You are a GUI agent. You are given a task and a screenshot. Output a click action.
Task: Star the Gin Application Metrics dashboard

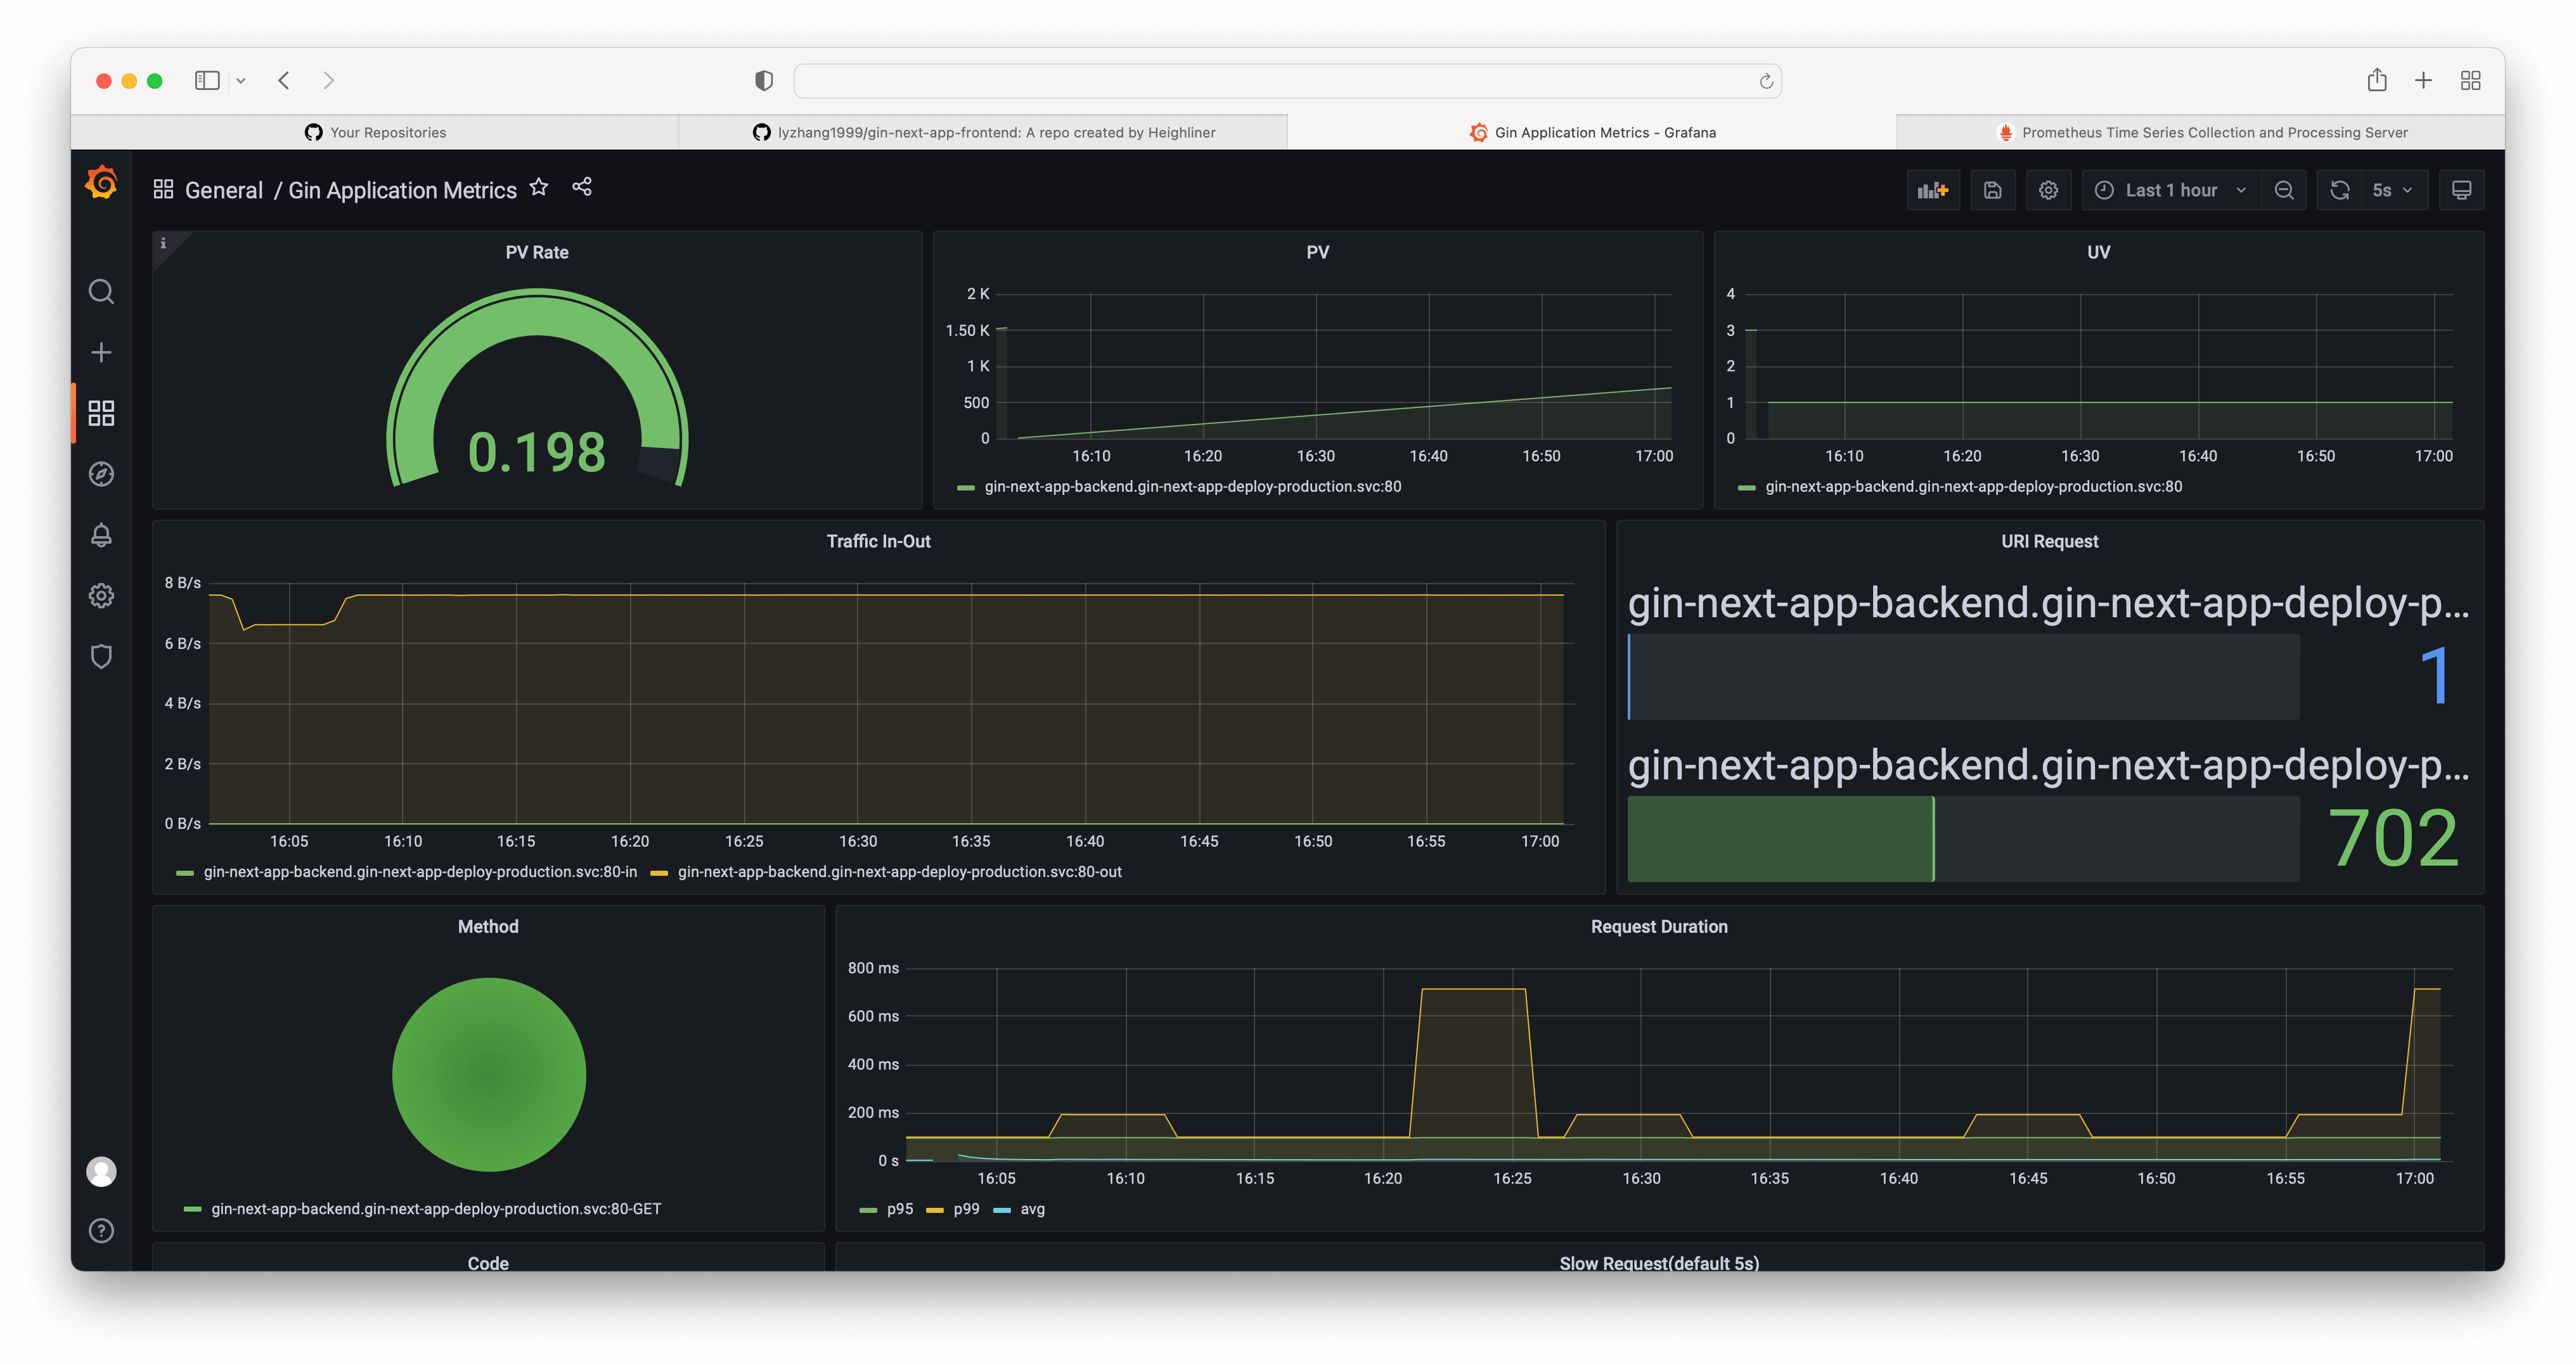point(539,187)
